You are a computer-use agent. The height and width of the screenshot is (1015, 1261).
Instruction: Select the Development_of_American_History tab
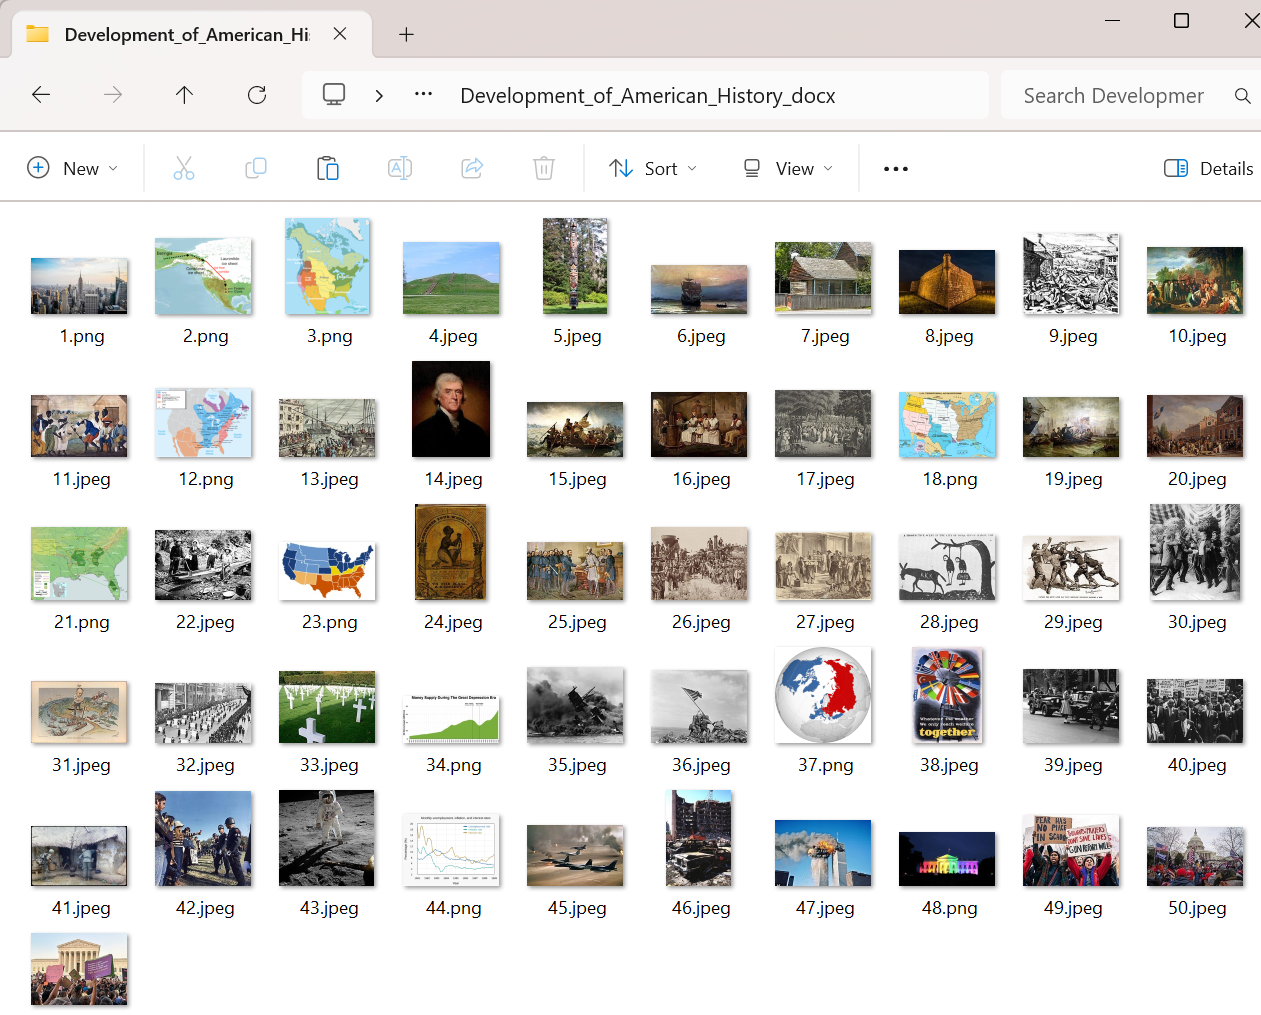click(x=186, y=34)
